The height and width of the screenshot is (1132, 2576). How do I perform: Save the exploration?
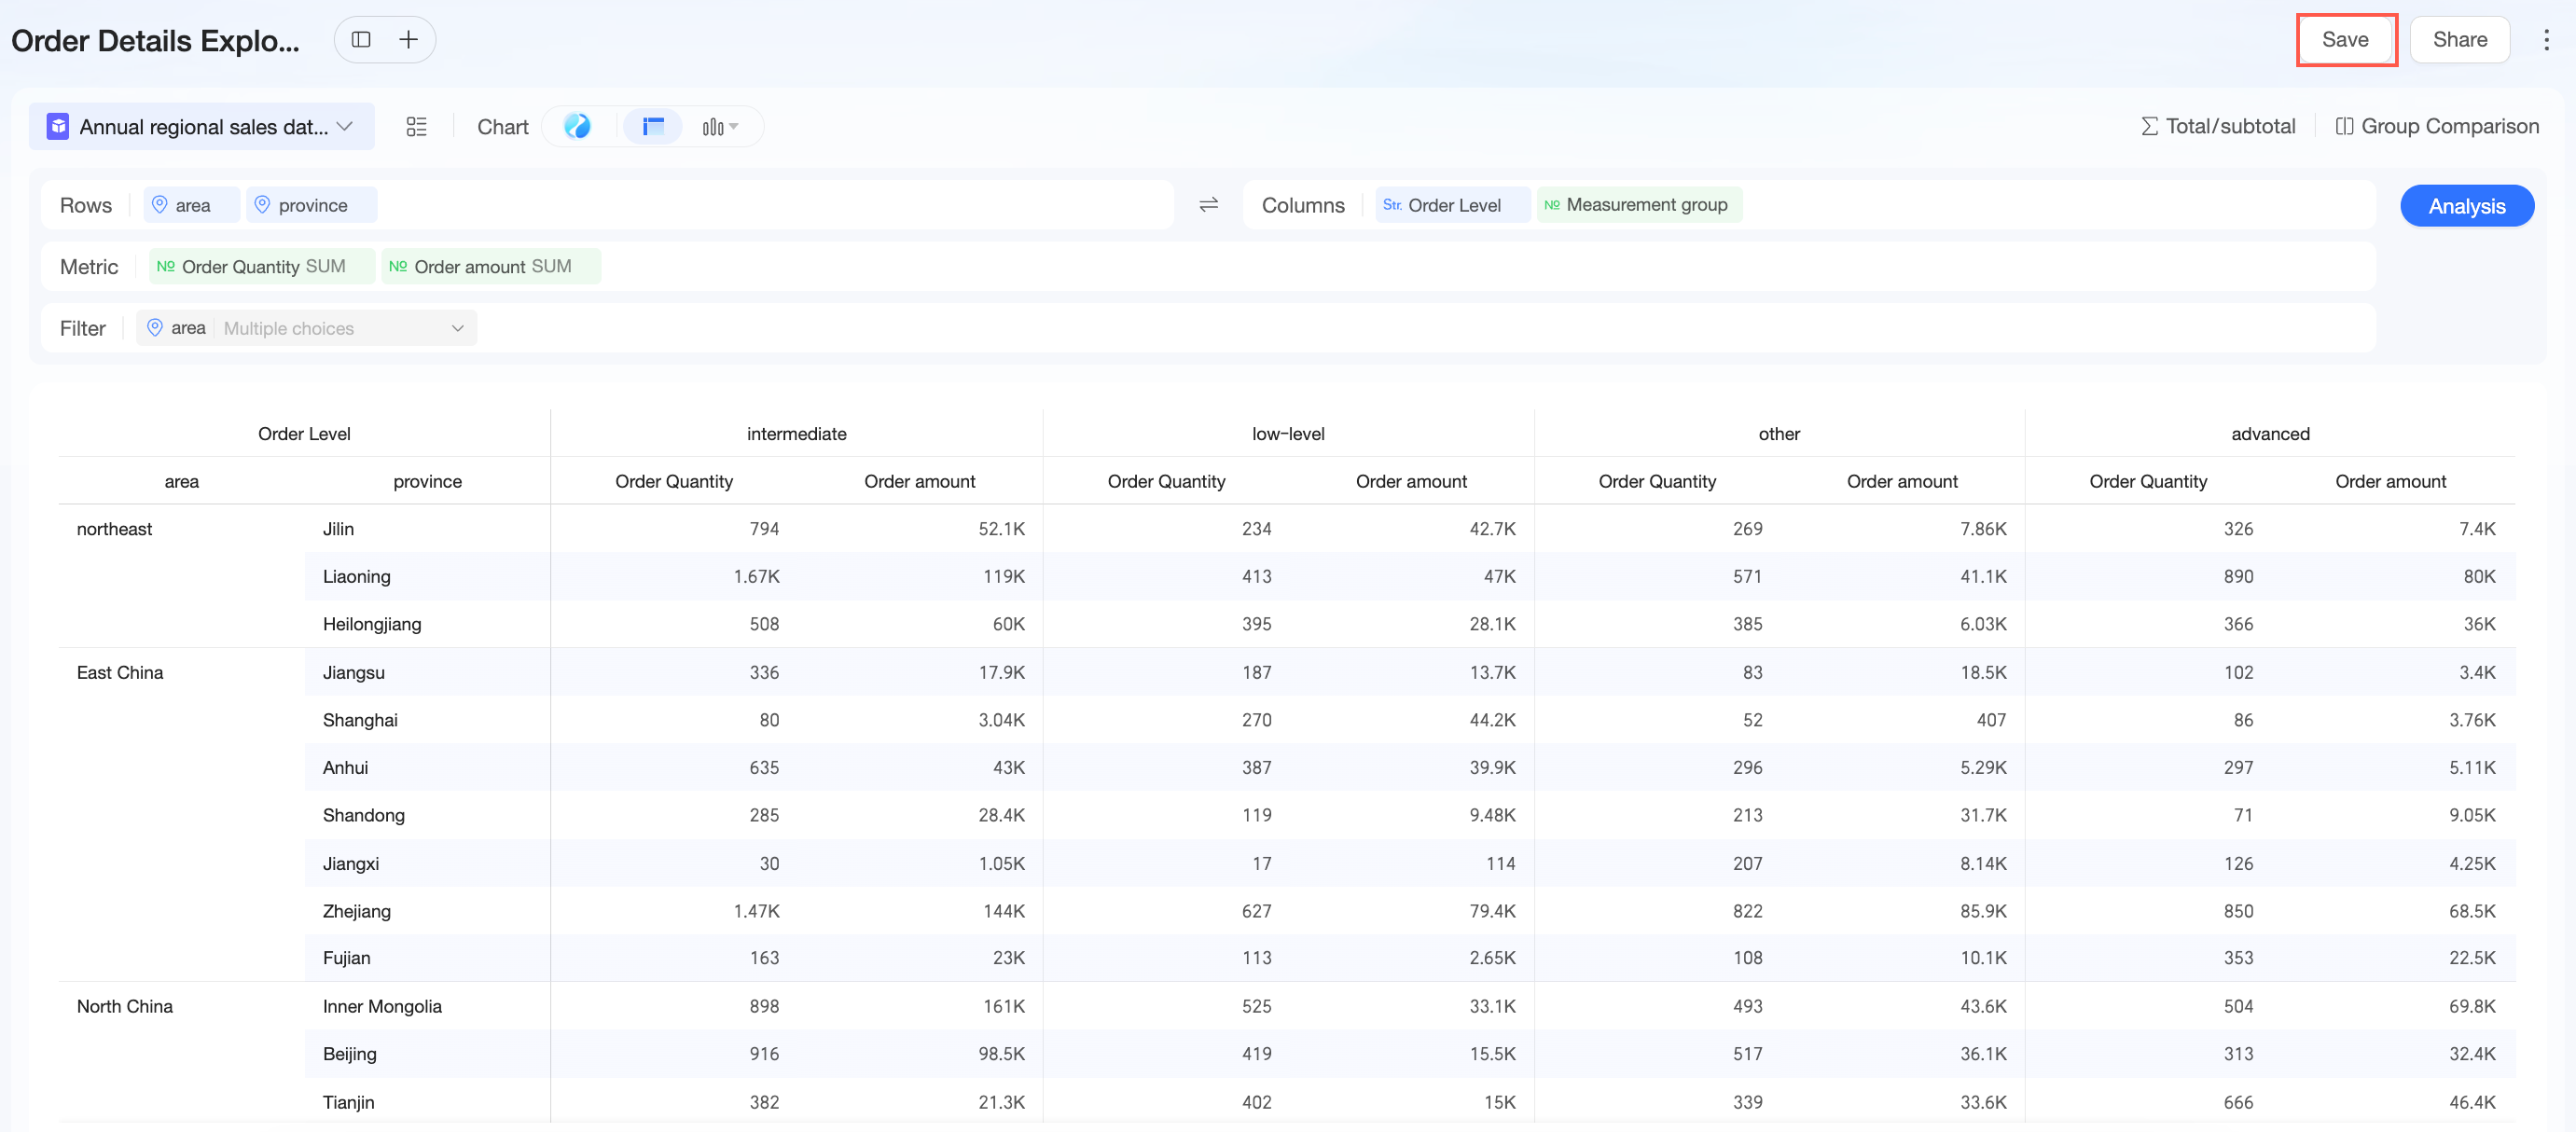tap(2345, 40)
